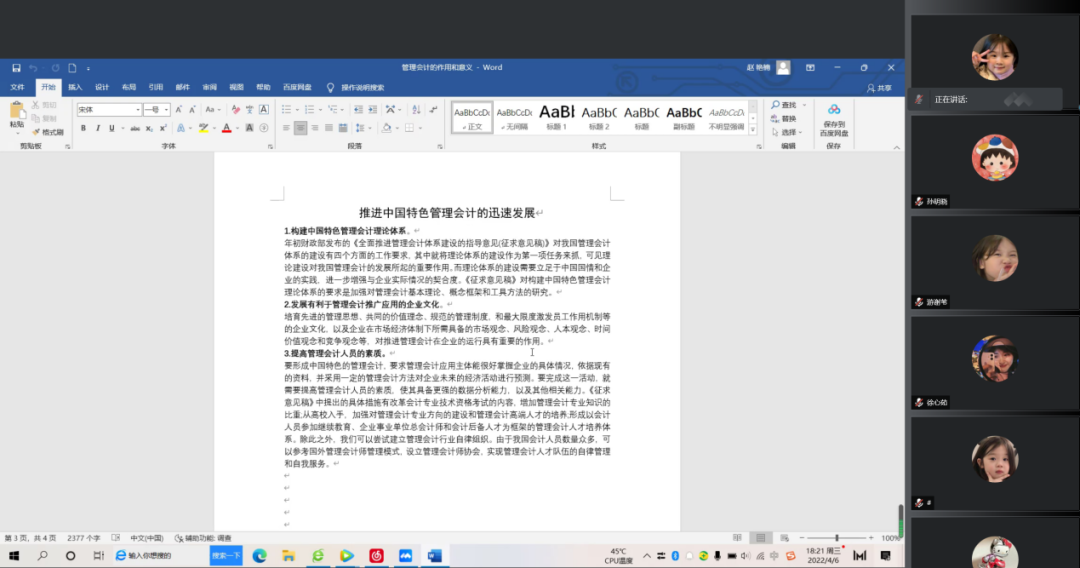Image resolution: width=1080 pixels, height=568 pixels.
Task: Open Microsoft Edge from the taskbar
Action: click(260, 556)
